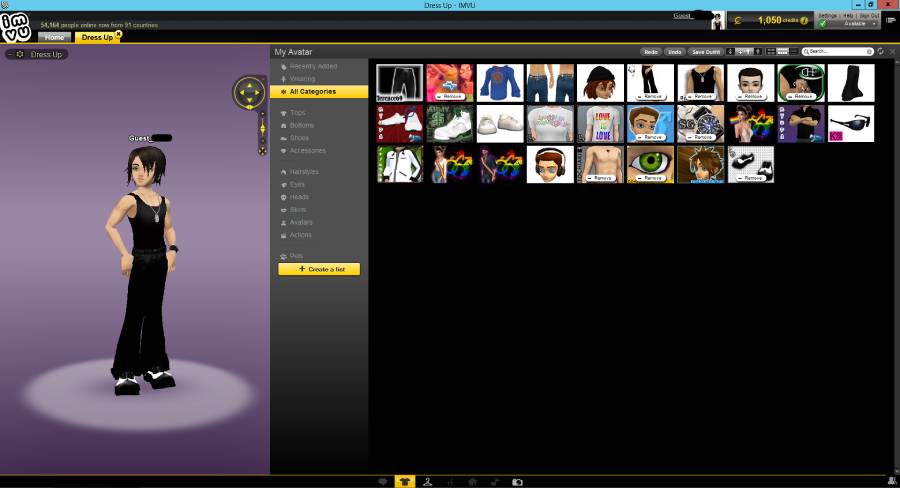The height and width of the screenshot is (488, 900).
Task: Select the black sunglasses thumbnail
Action: pos(851,123)
